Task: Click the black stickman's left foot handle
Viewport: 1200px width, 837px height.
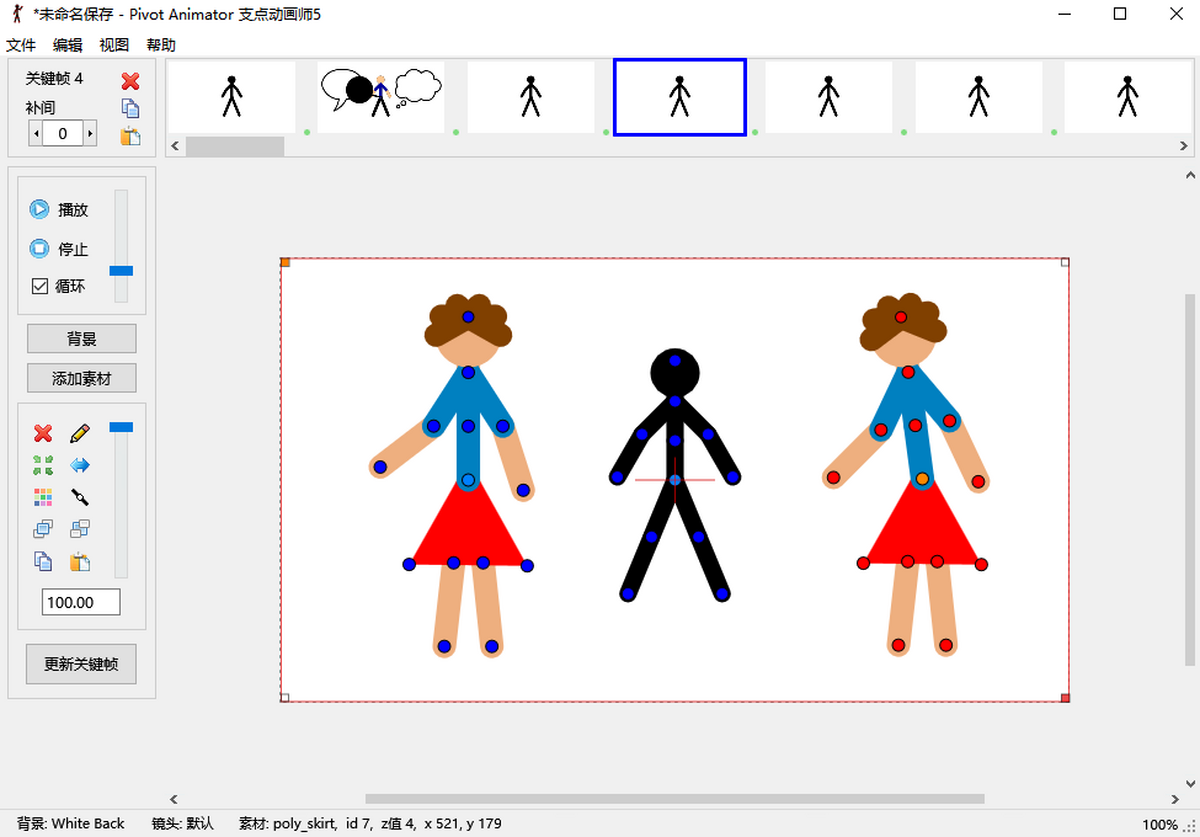Action: click(x=628, y=594)
